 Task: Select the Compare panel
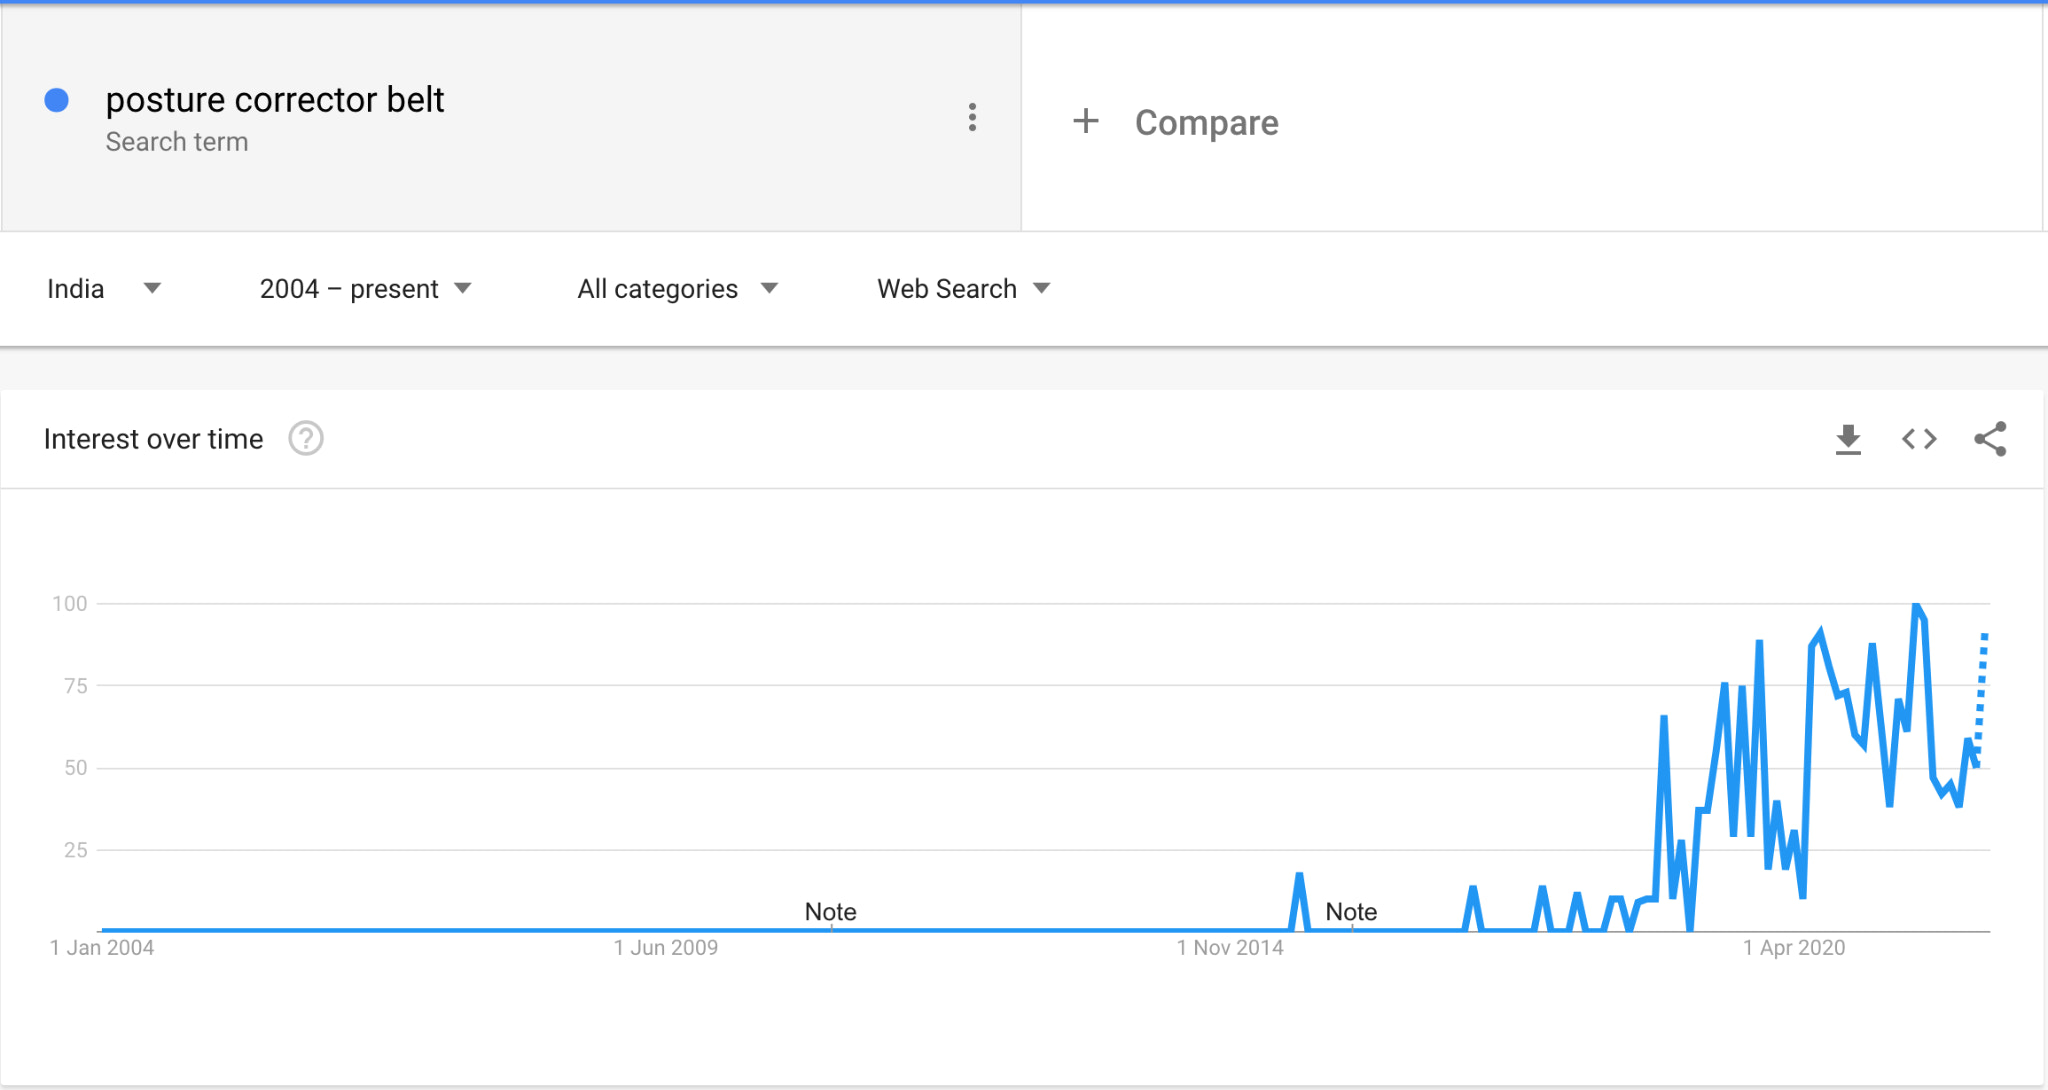click(x=1530, y=120)
